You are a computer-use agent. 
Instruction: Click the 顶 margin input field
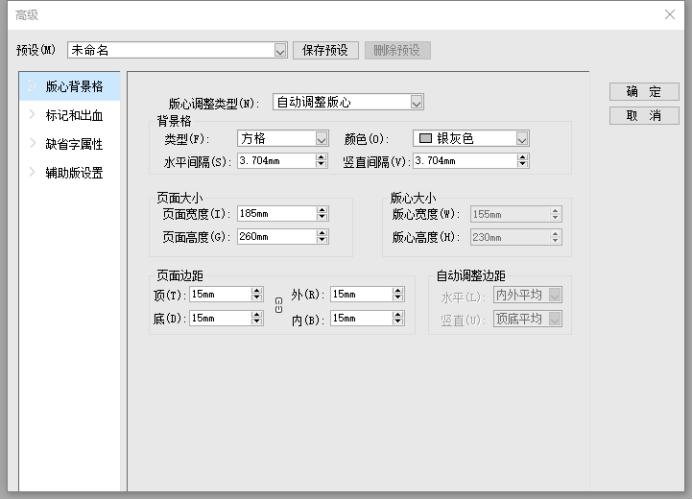[x=219, y=294]
